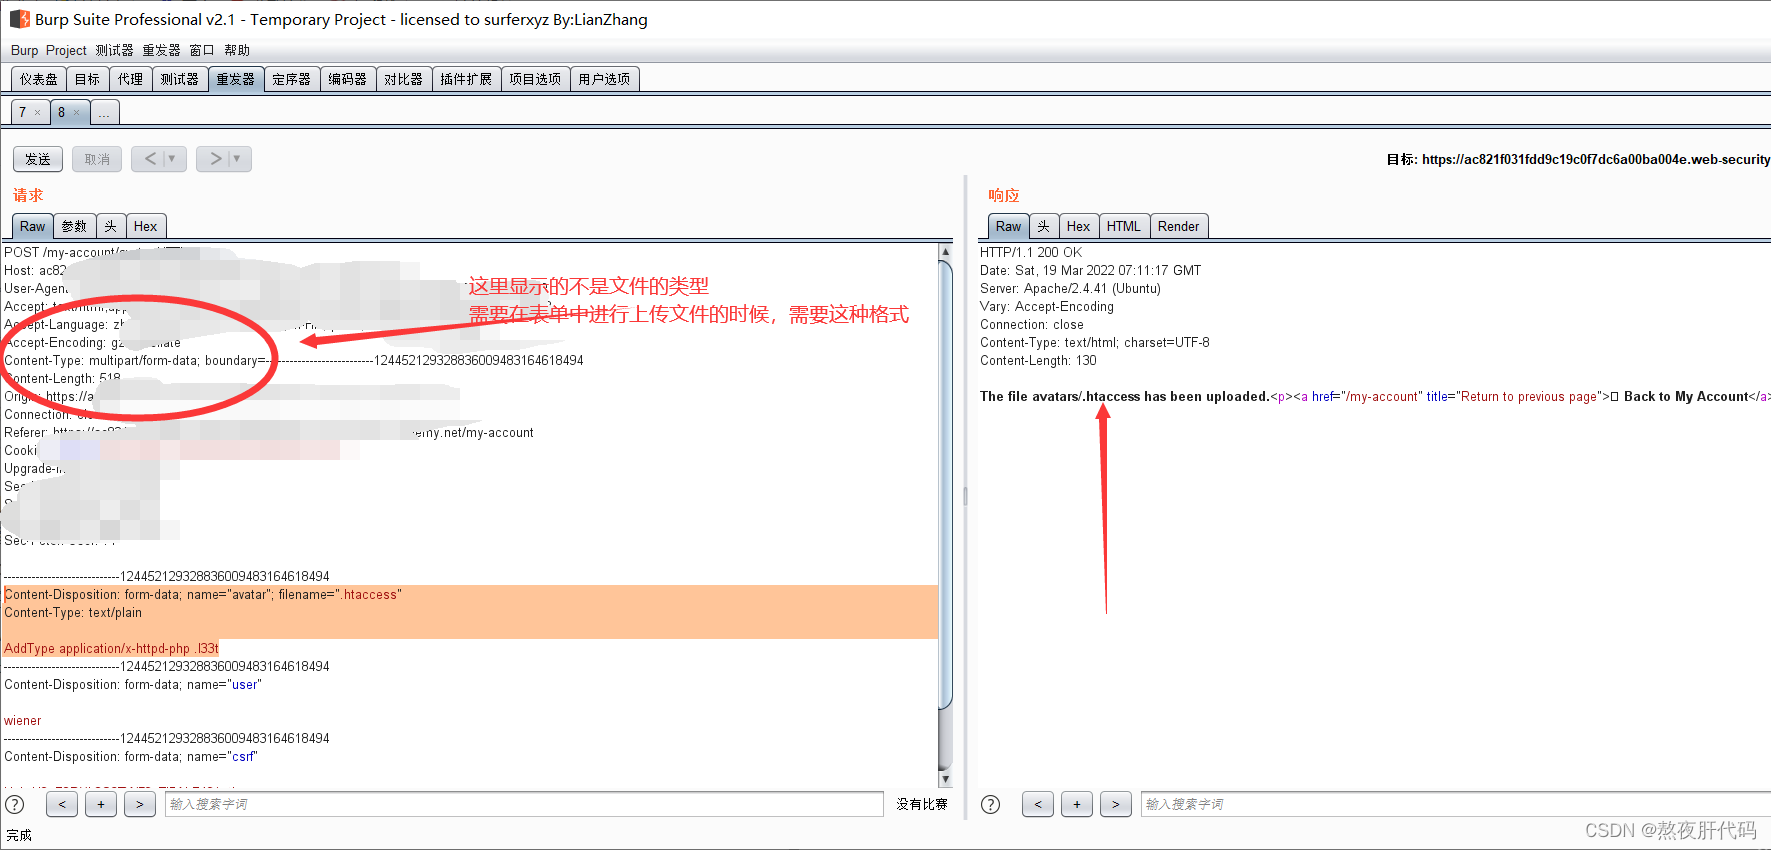
Task: Open the 测试器 menu
Action: click(114, 50)
